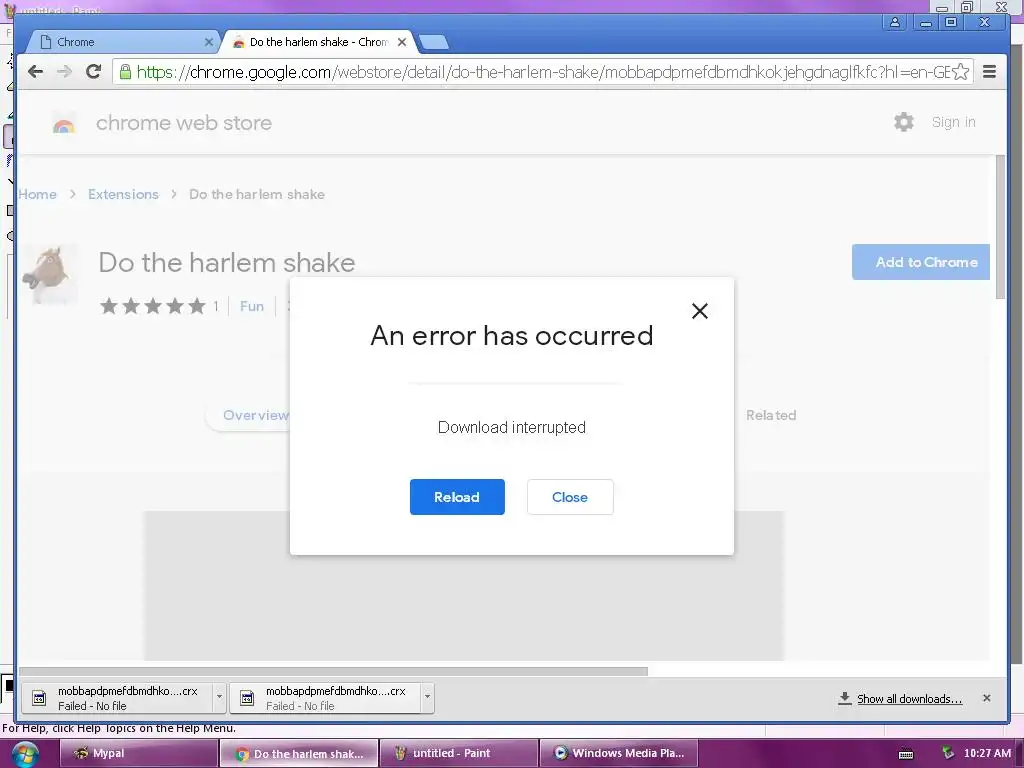Click the green padlock security icon

click(x=125, y=71)
